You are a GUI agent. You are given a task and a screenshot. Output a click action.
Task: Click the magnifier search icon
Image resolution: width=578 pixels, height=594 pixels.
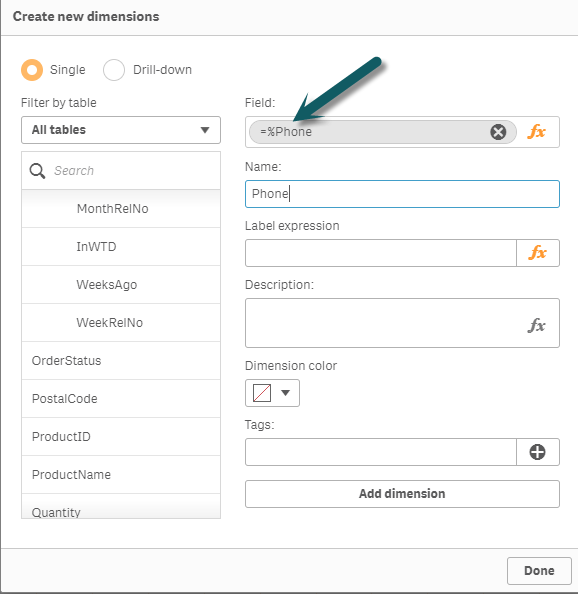37,171
